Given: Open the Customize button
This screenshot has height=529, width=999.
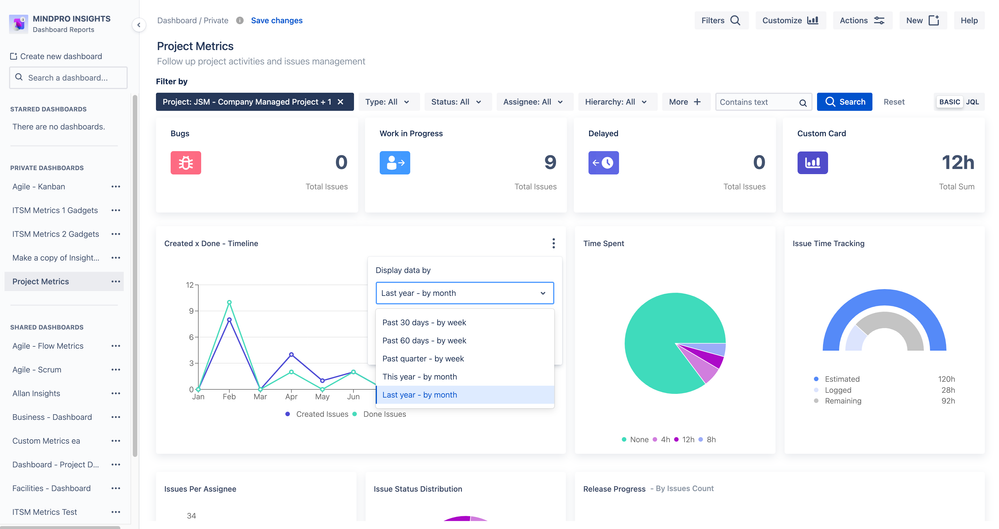Looking at the screenshot, I should pos(790,20).
